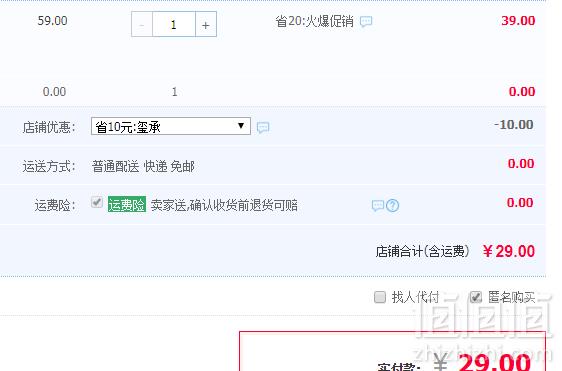This screenshot has height=371, width=562.
Task: Click the green 运费险 label badge
Action: tap(127, 204)
